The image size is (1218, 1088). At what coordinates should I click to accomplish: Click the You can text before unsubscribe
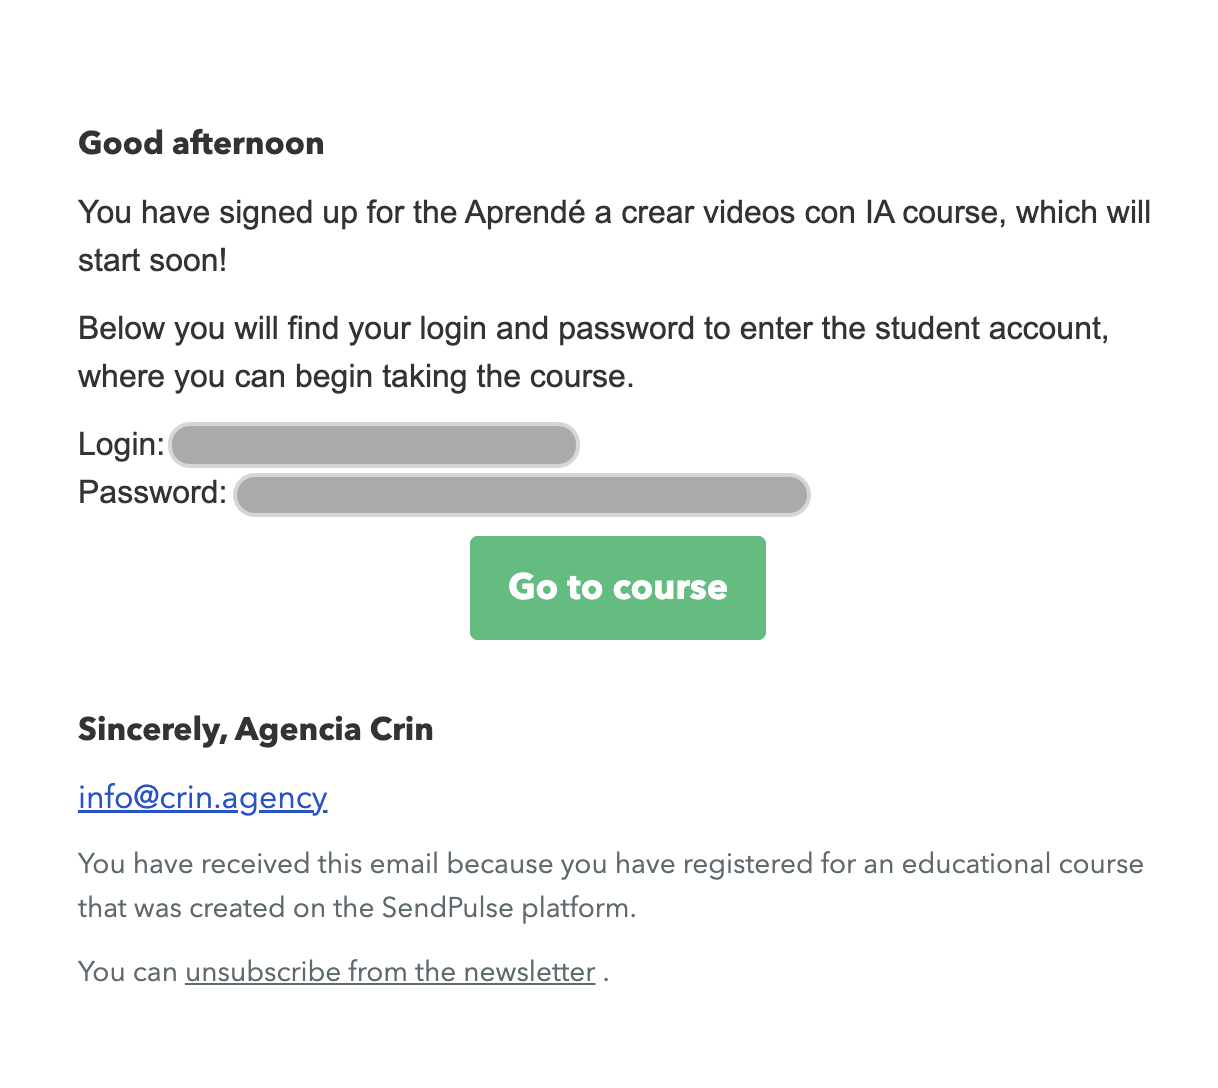127,972
